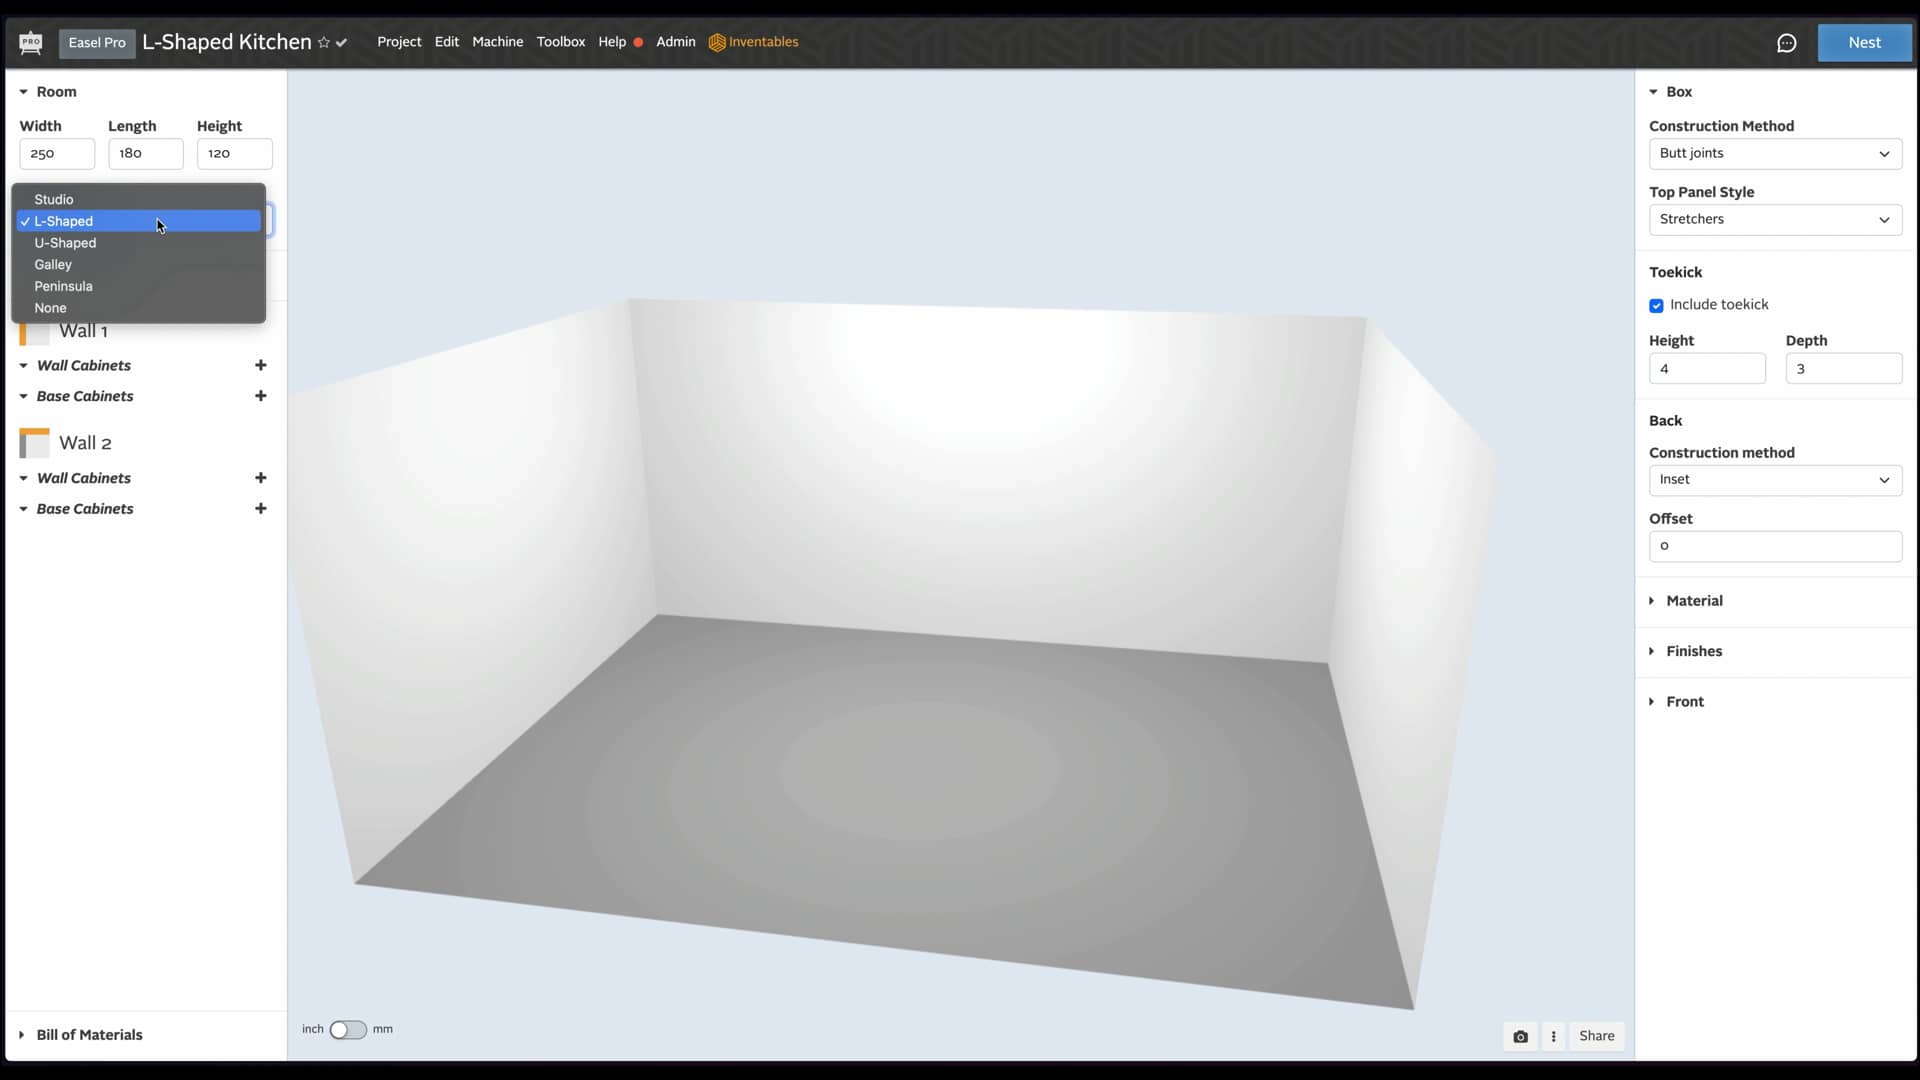Take a screenshot with the camera icon
Viewport: 1920px width, 1080px height.
pos(1520,1036)
